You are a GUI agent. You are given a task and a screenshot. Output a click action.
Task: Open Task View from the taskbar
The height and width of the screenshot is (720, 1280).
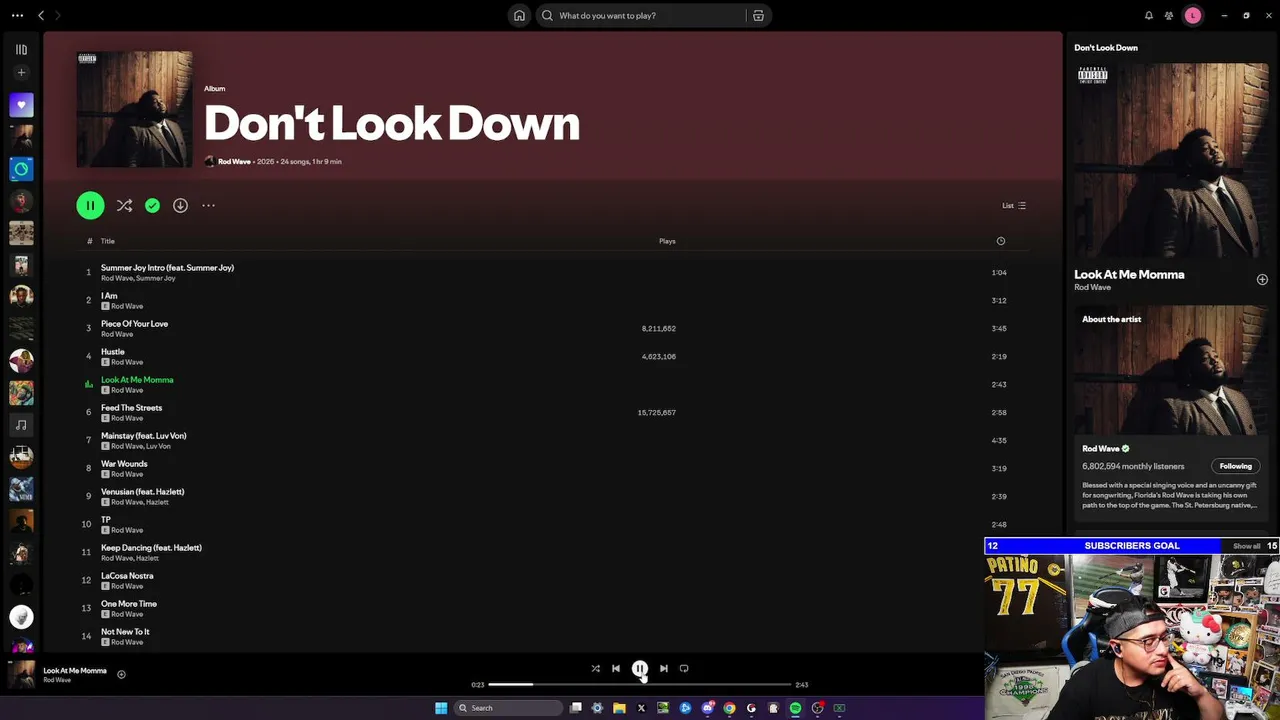click(x=575, y=708)
